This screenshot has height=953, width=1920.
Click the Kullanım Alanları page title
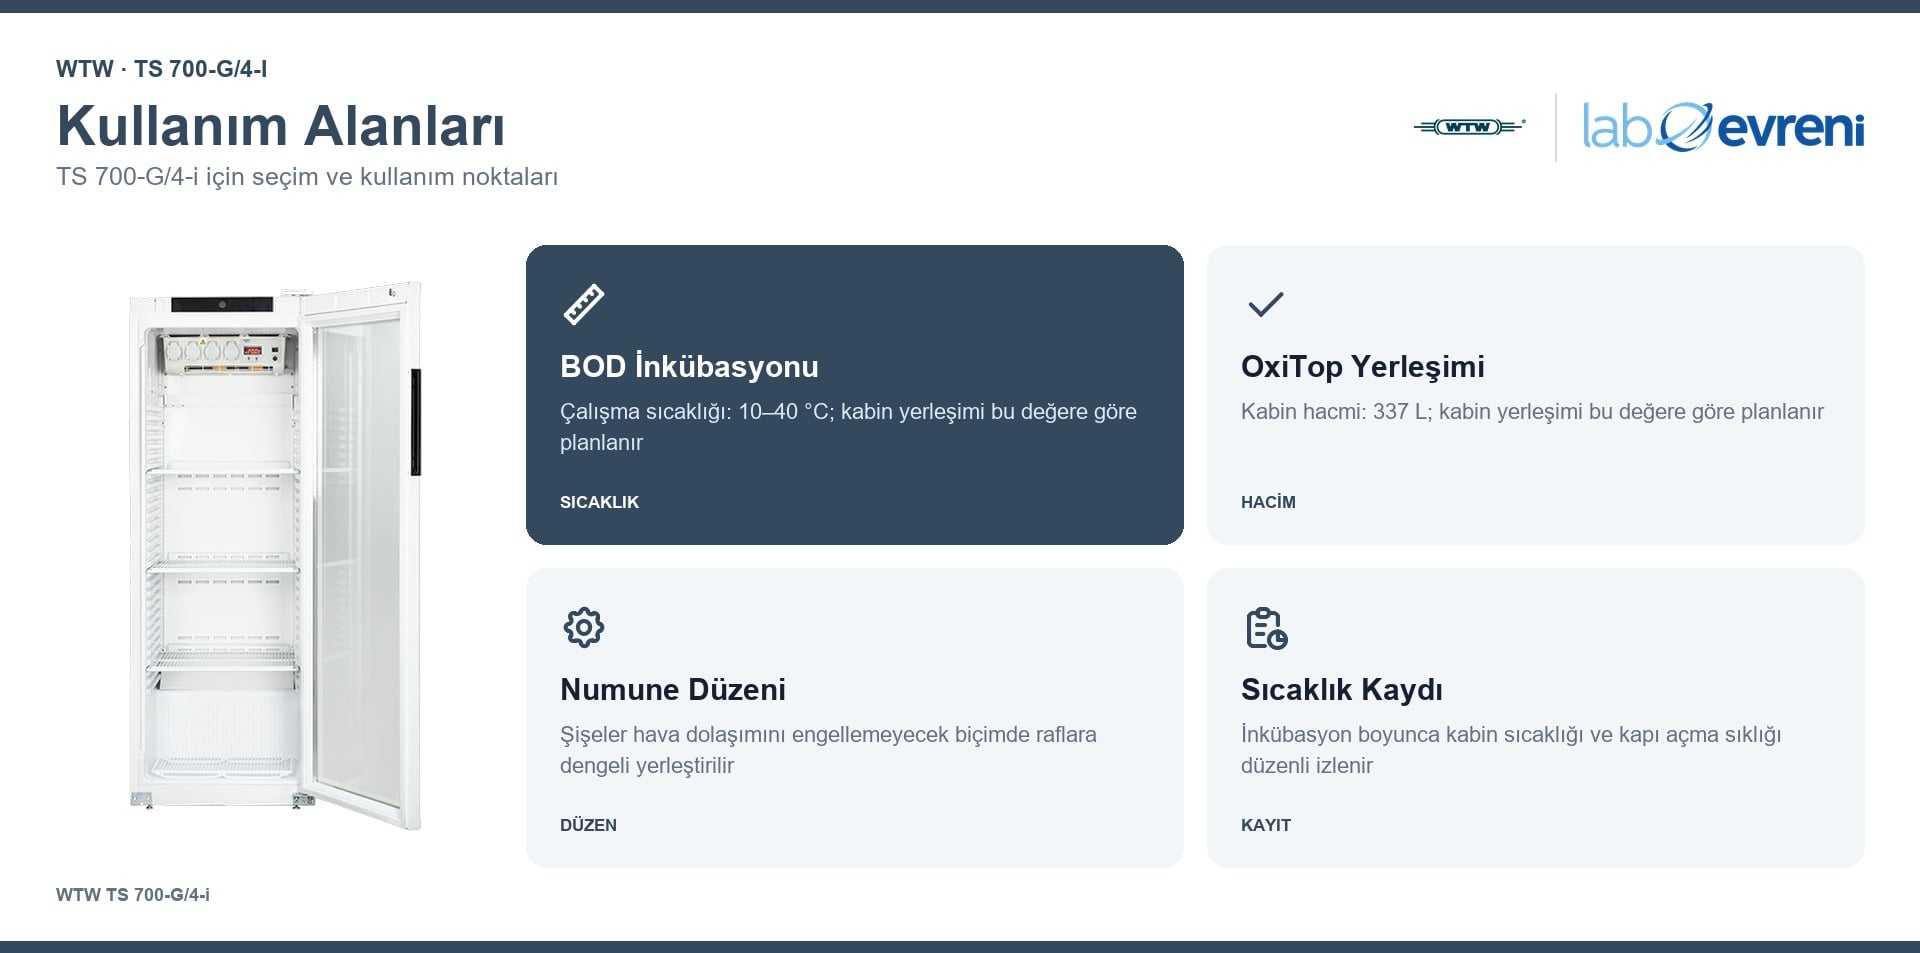pos(281,126)
